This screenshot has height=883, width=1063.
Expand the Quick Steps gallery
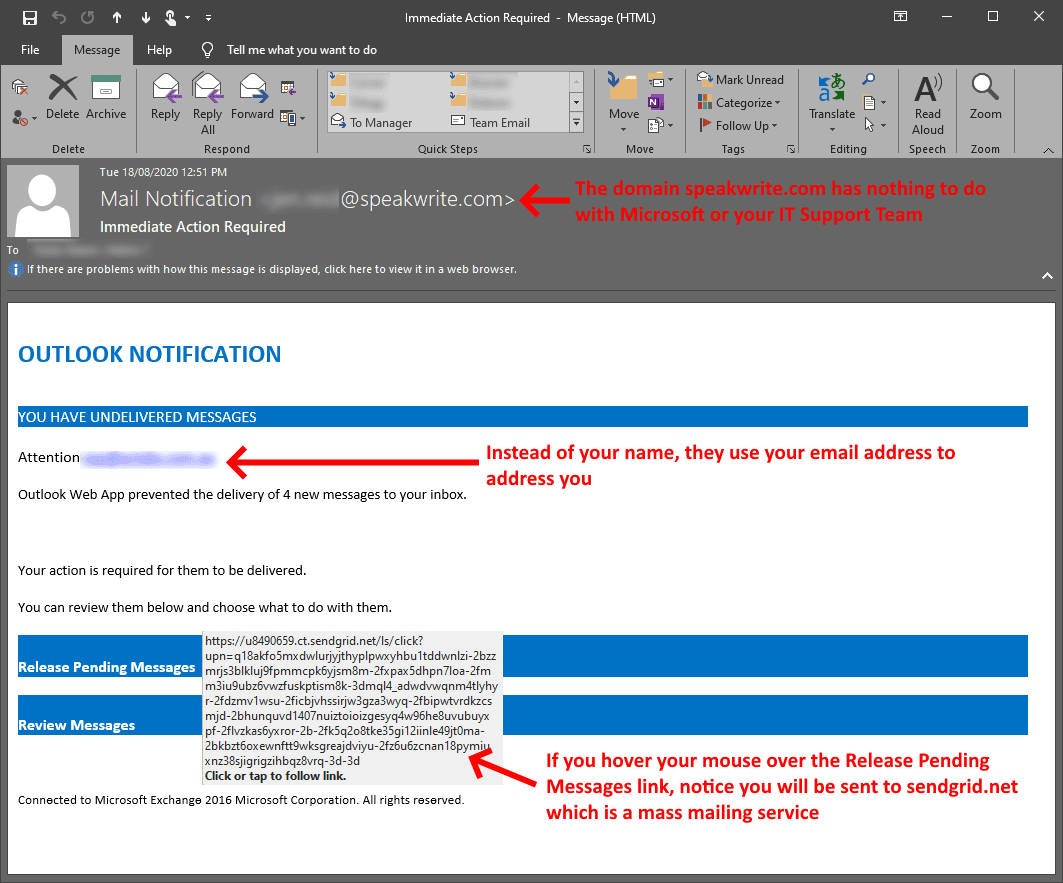(x=576, y=123)
